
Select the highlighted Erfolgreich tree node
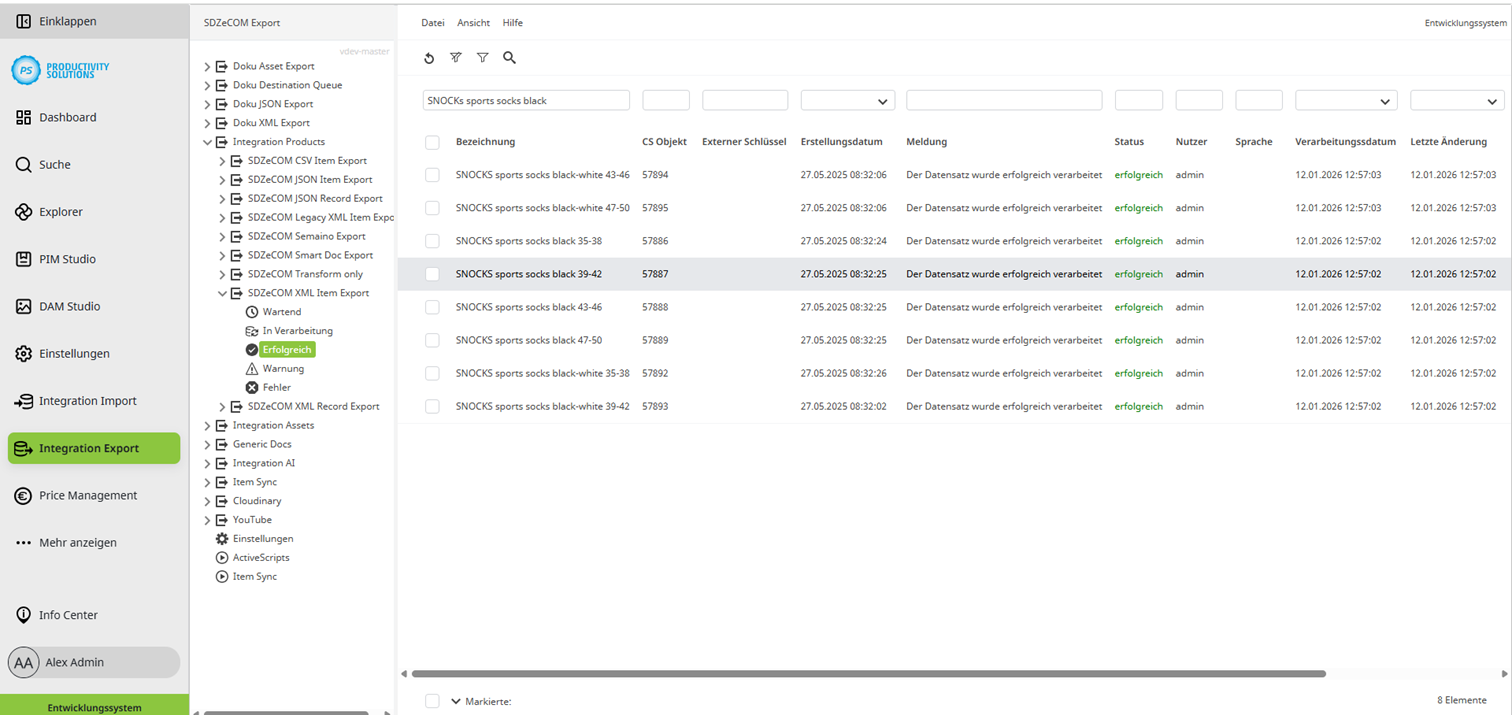pyautogui.click(x=287, y=350)
